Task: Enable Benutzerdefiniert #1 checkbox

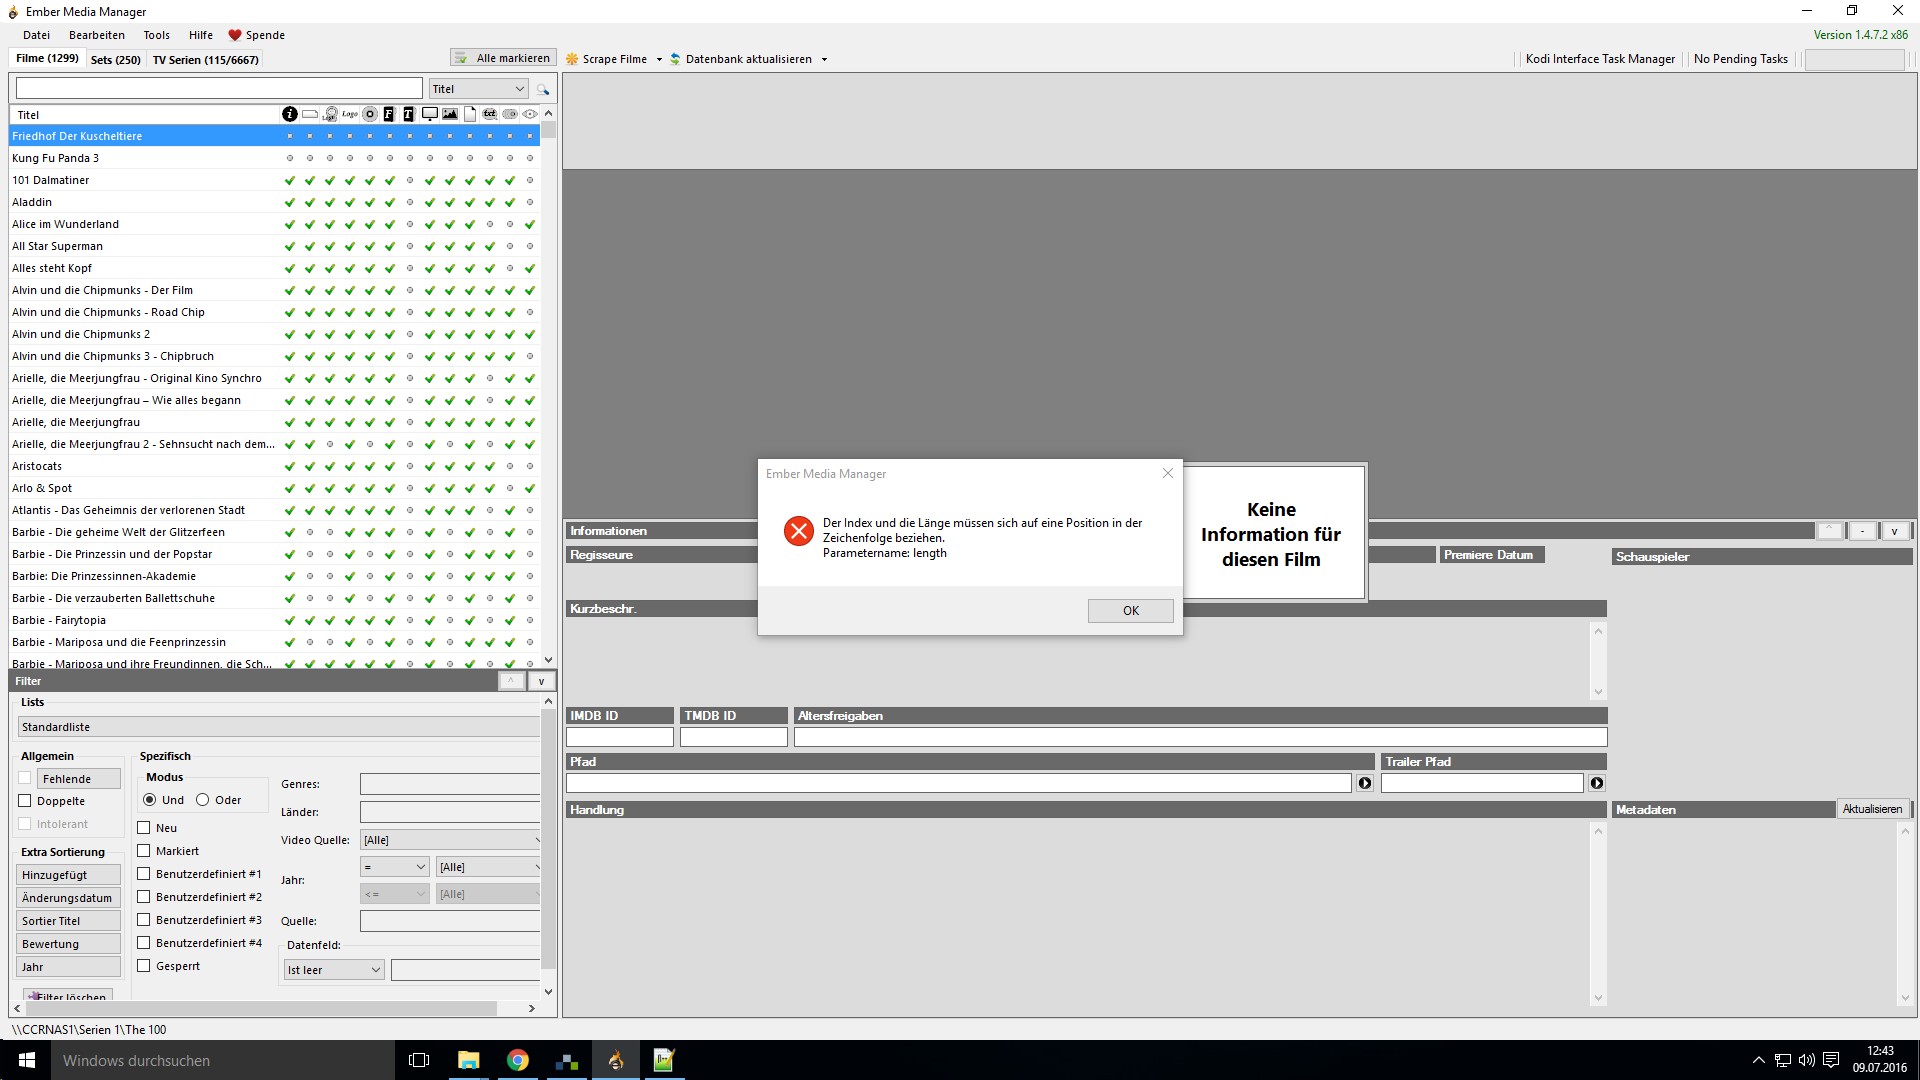Action: 144,874
